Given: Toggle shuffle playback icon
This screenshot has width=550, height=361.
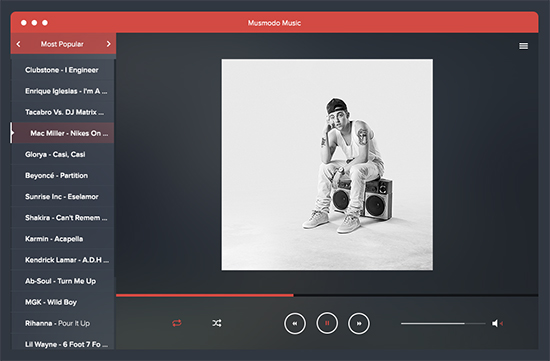Looking at the screenshot, I should pyautogui.click(x=217, y=323).
